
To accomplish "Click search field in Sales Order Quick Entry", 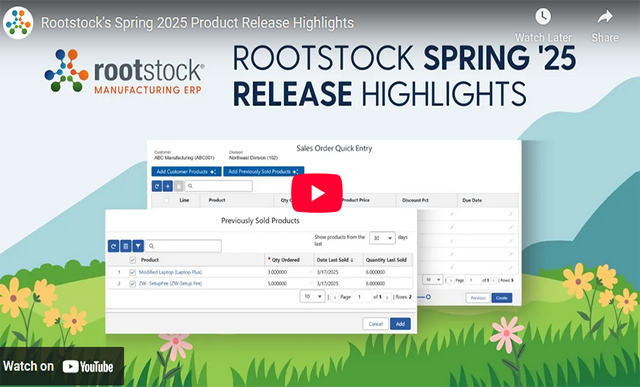I will click(x=219, y=186).
